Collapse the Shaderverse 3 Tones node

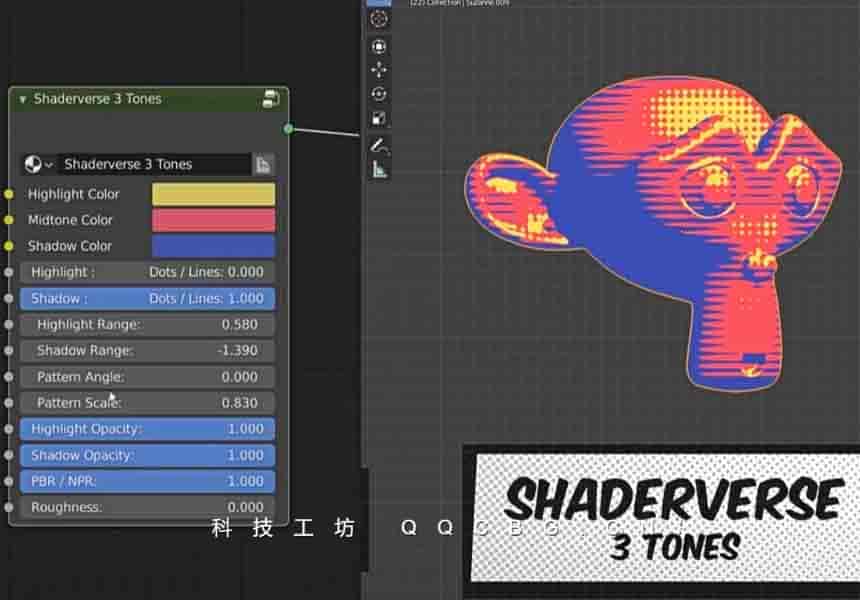(23, 99)
